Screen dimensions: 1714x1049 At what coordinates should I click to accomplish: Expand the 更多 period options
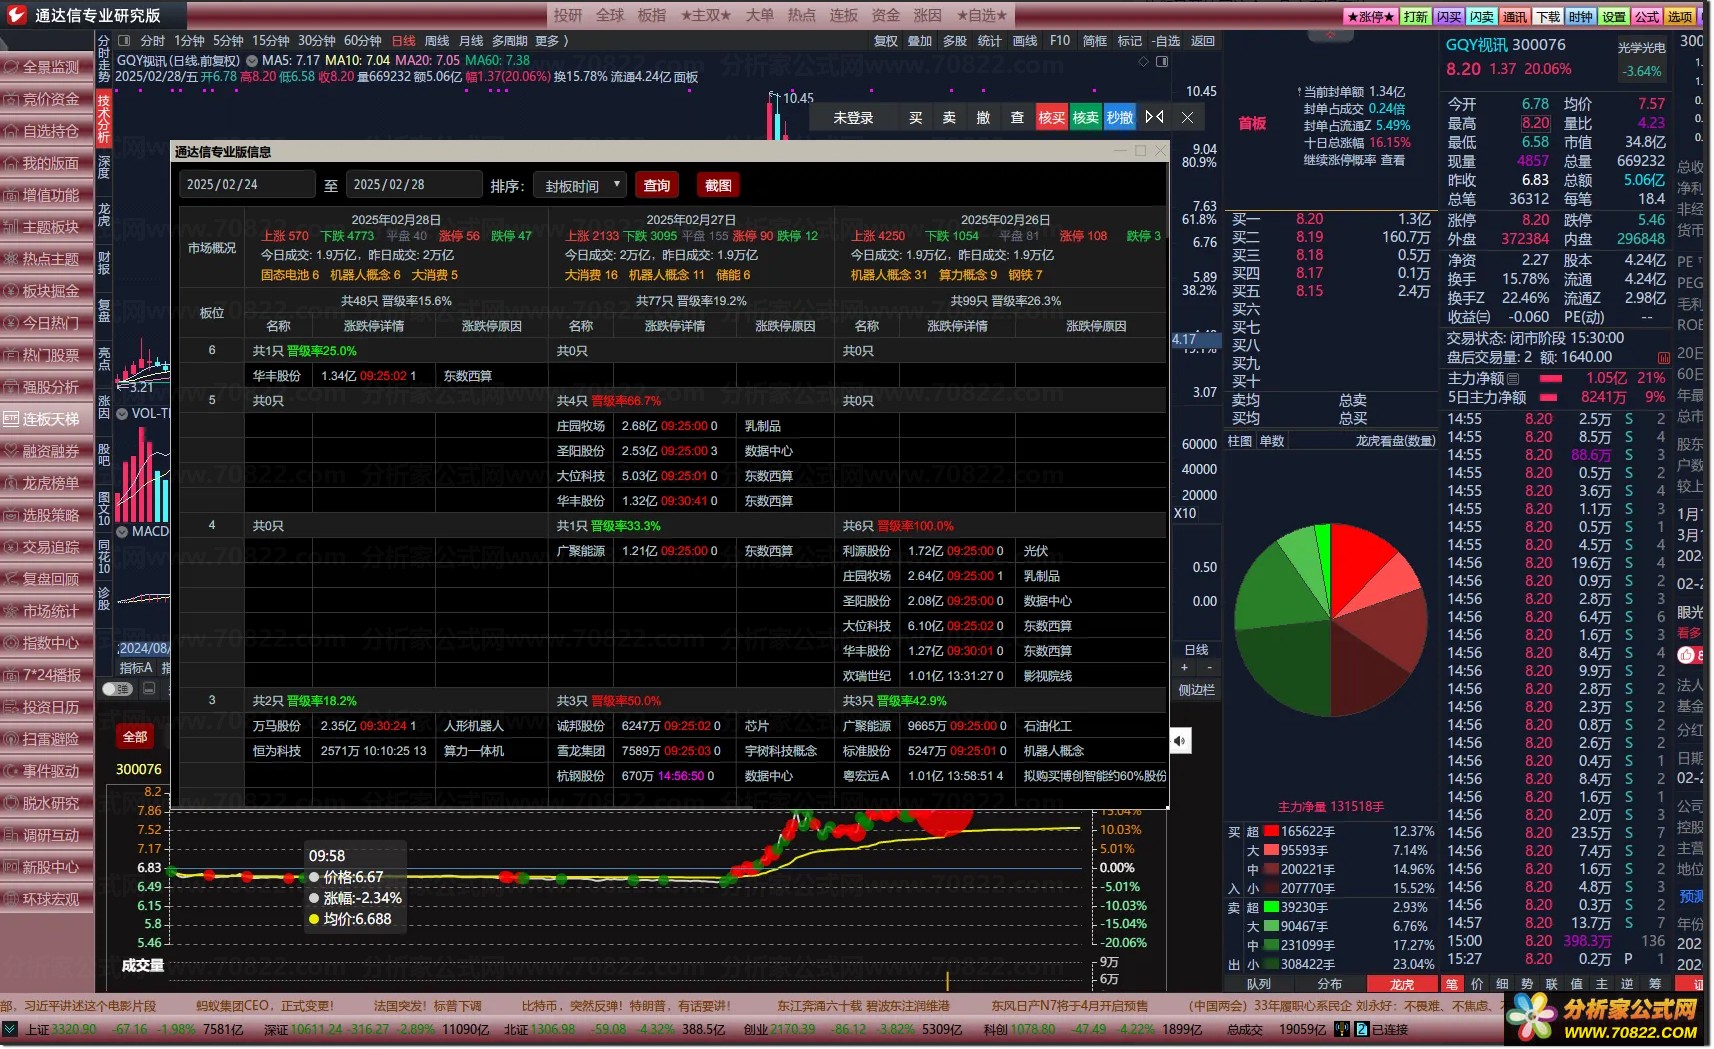tap(551, 41)
